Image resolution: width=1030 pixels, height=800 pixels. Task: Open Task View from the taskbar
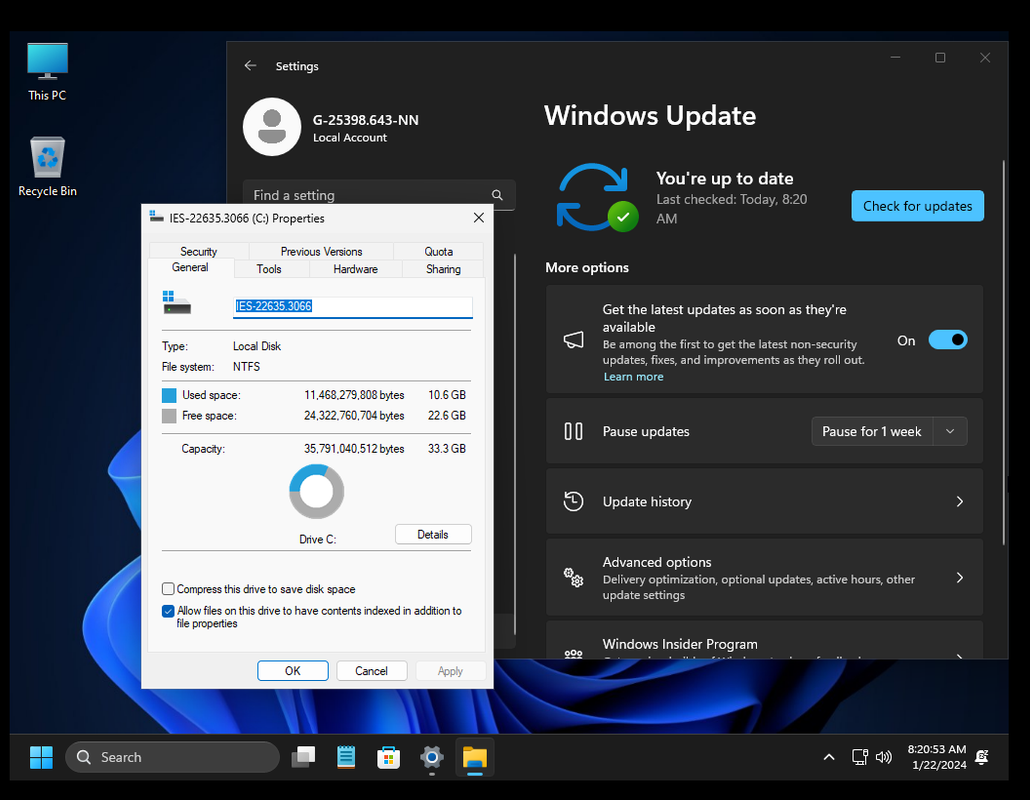pyautogui.click(x=303, y=757)
